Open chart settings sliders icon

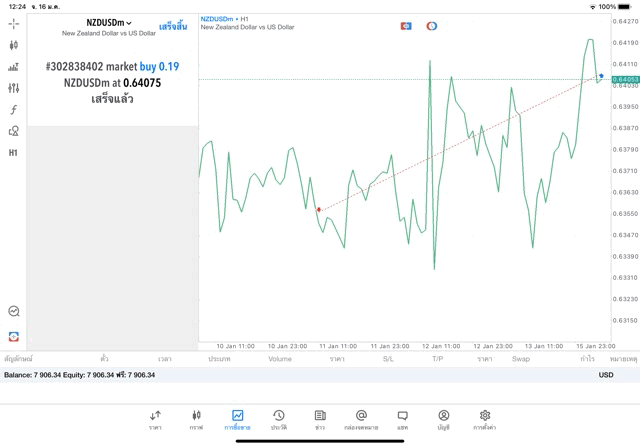click(x=13, y=88)
